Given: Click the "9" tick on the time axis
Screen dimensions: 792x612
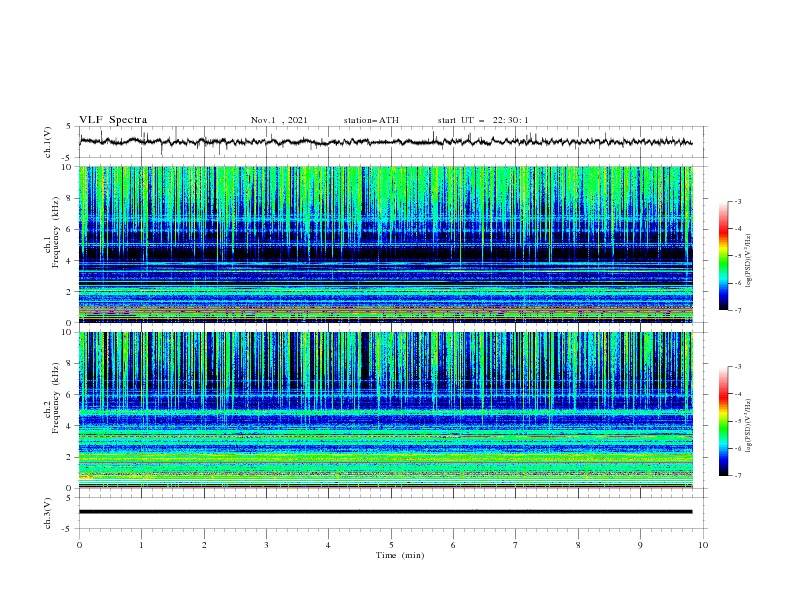Looking at the screenshot, I should coord(640,545).
